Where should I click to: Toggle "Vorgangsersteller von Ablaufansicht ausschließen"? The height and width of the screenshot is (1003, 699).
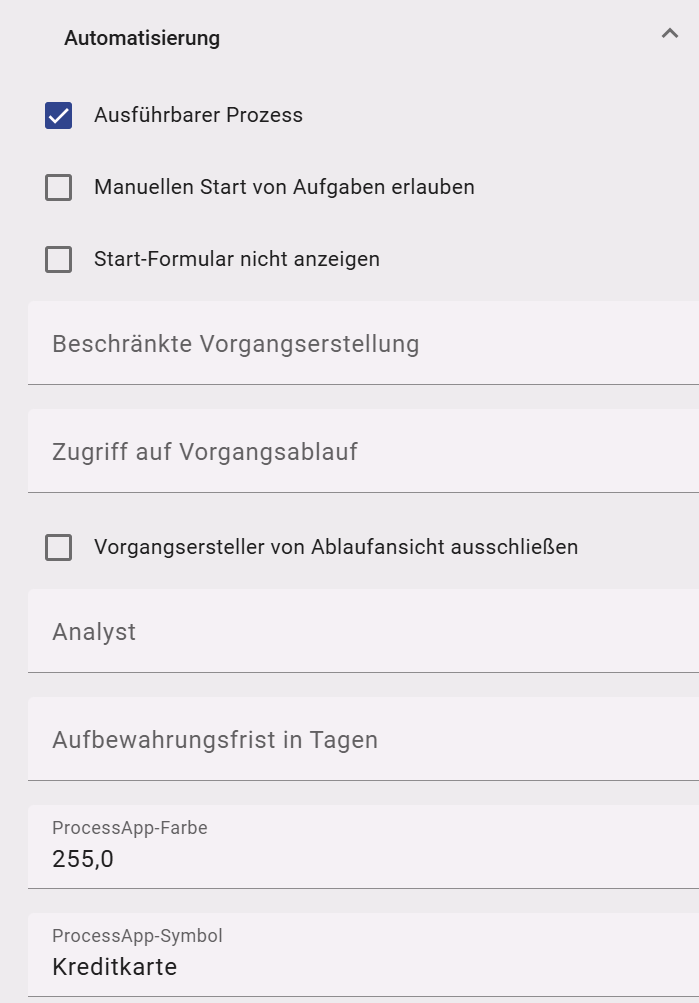pyautogui.click(x=58, y=547)
